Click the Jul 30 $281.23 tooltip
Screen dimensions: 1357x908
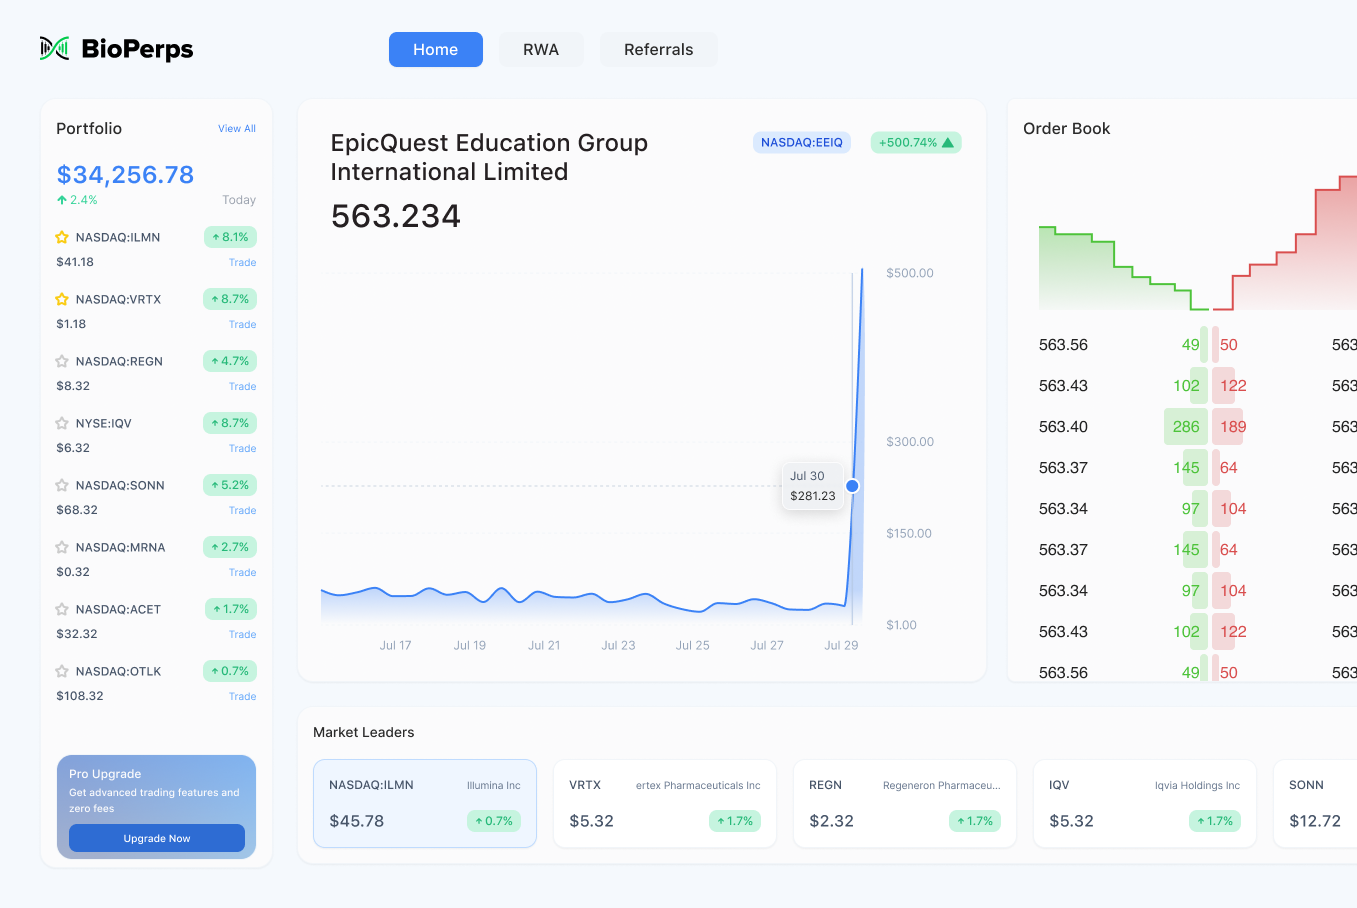tap(813, 486)
